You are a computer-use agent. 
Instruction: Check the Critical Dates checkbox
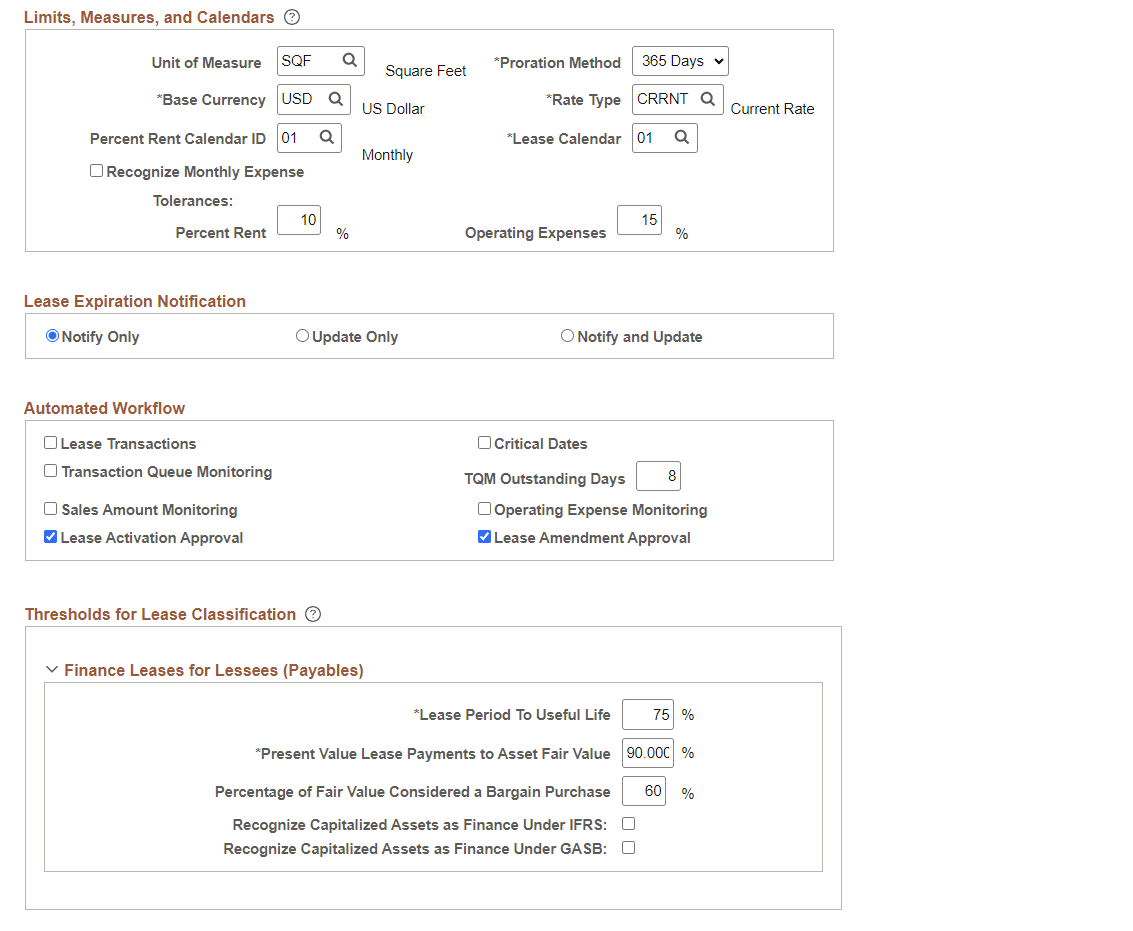[484, 442]
